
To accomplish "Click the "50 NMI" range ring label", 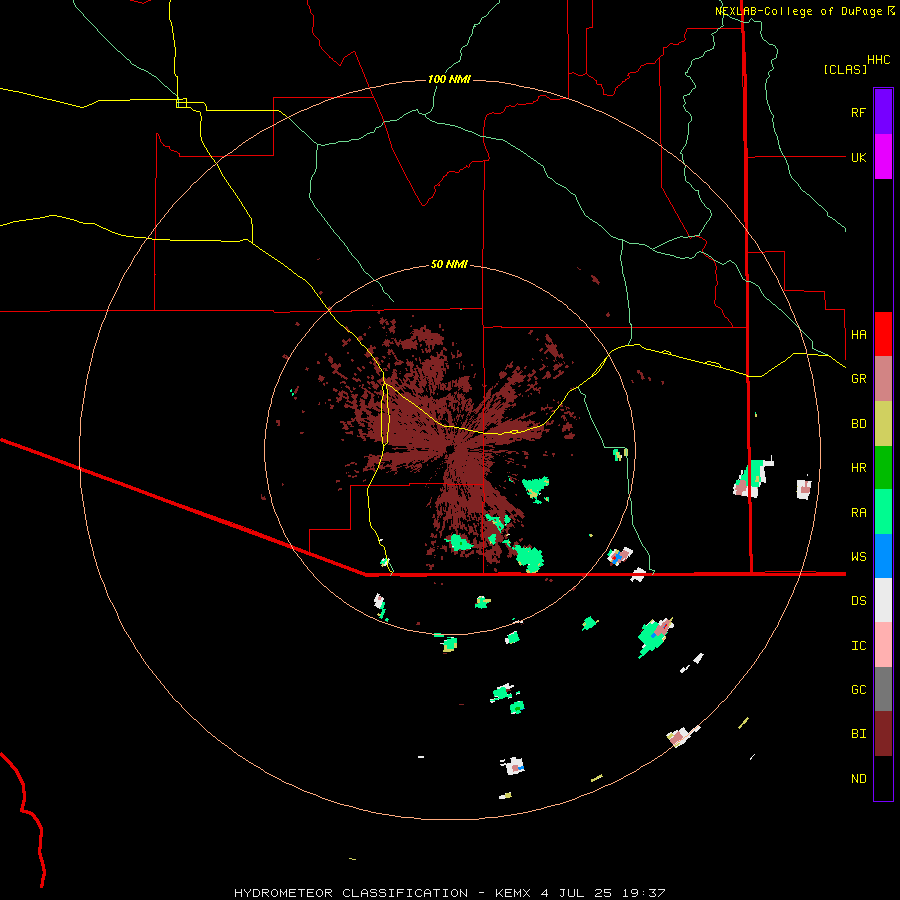I will (x=449, y=264).
